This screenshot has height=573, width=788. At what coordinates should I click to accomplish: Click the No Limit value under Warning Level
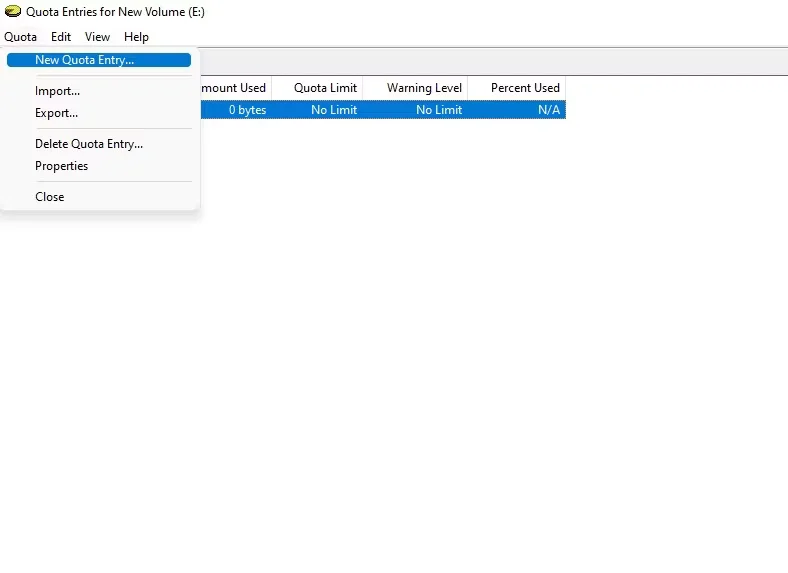[x=438, y=110]
